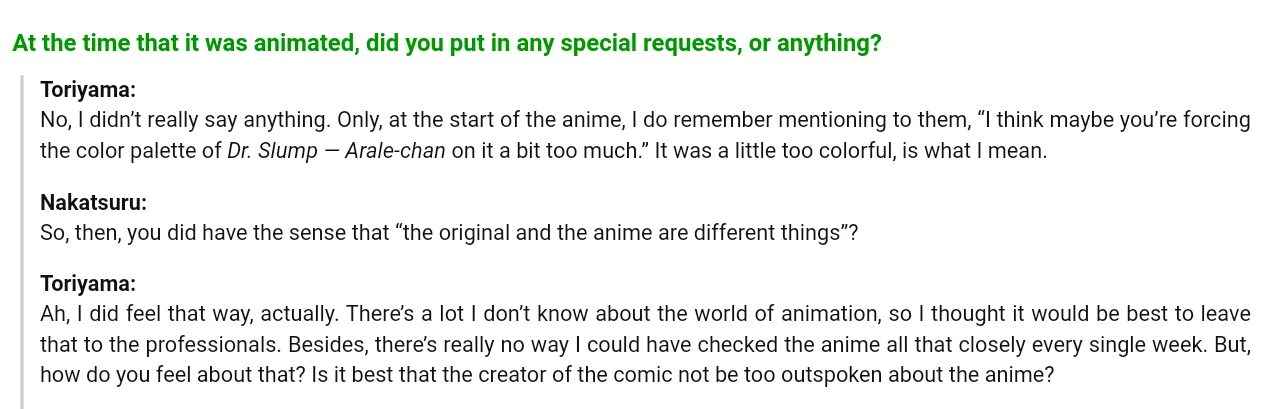Click the green heading about special requests
Viewport: 1280px width, 409px height.
point(446,44)
